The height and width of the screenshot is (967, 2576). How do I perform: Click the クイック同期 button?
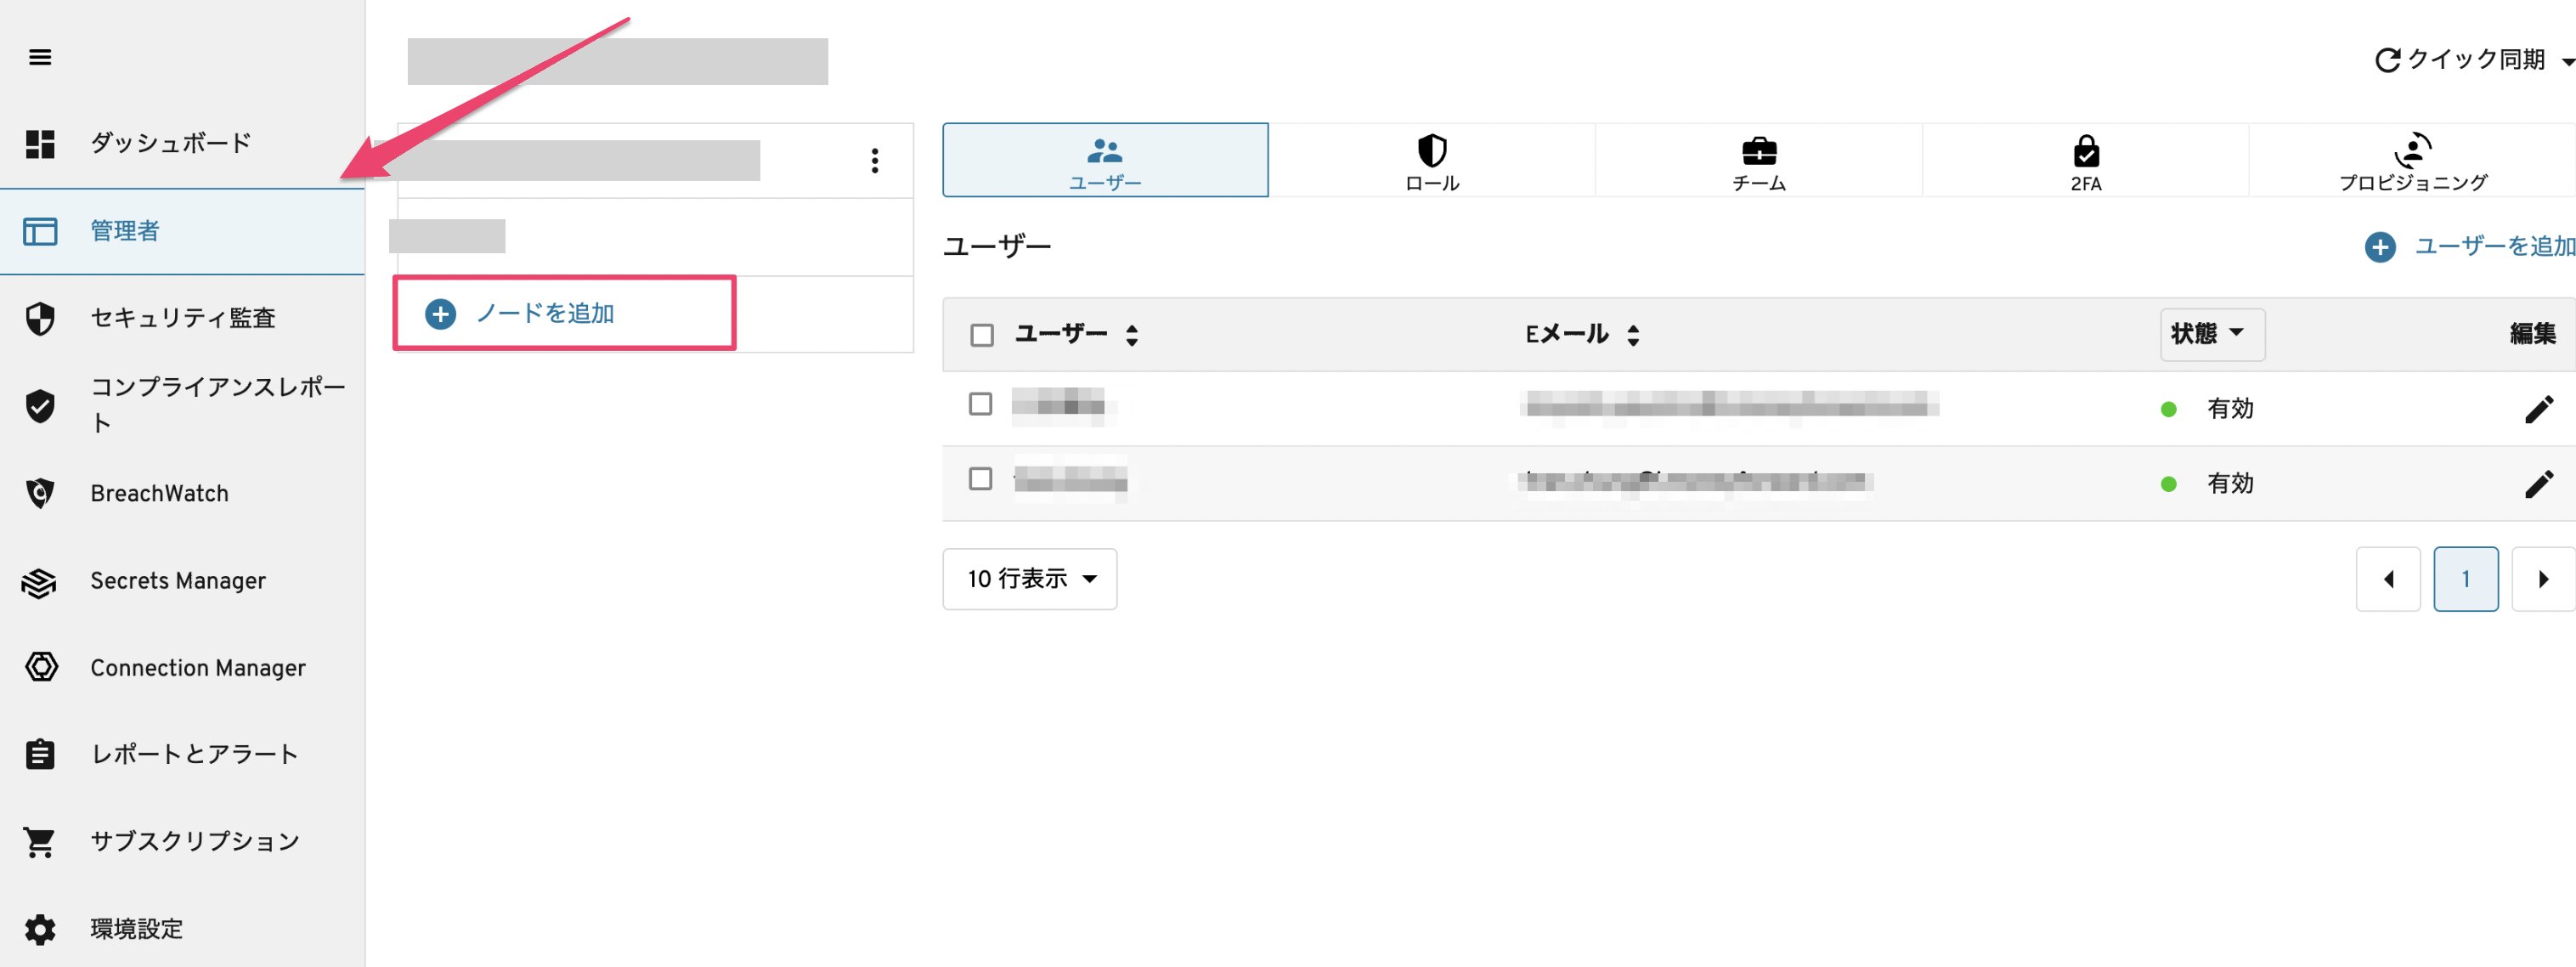click(2474, 60)
